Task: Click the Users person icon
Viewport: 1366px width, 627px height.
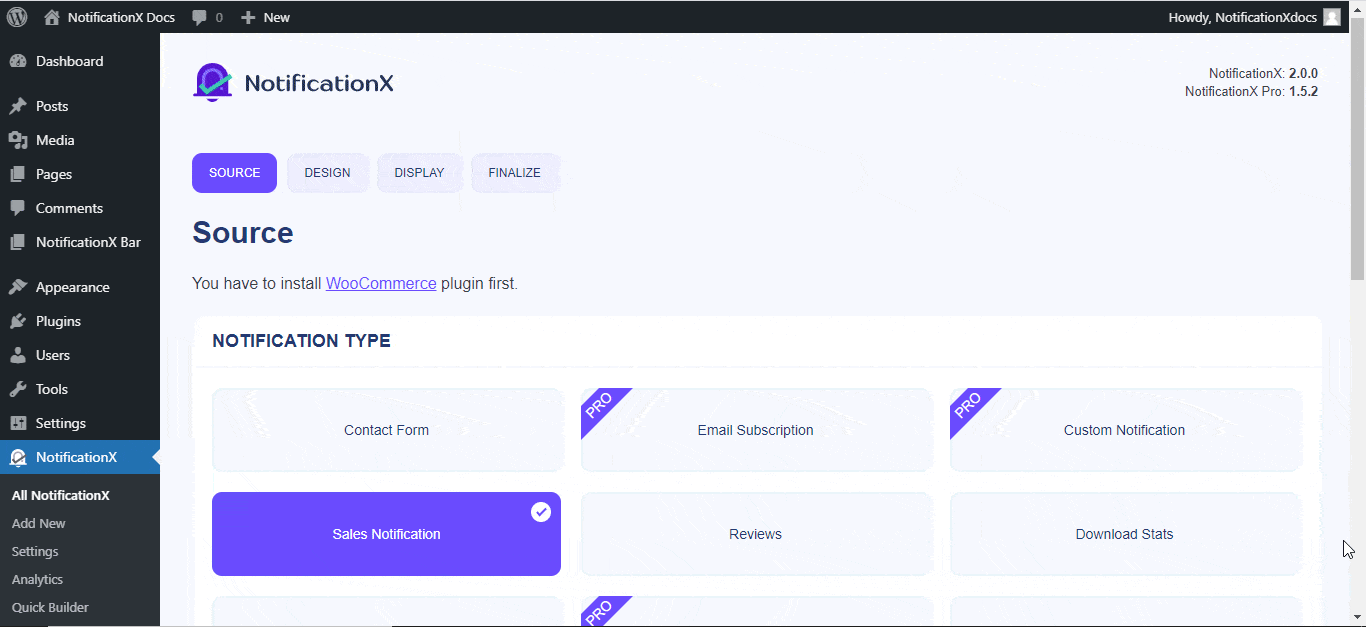Action: click(x=18, y=355)
